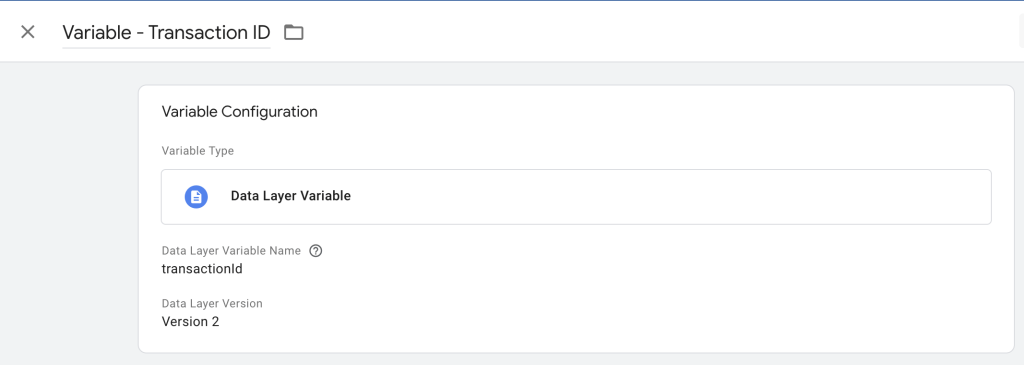Open the folder icon beside the variable name

point(294,32)
